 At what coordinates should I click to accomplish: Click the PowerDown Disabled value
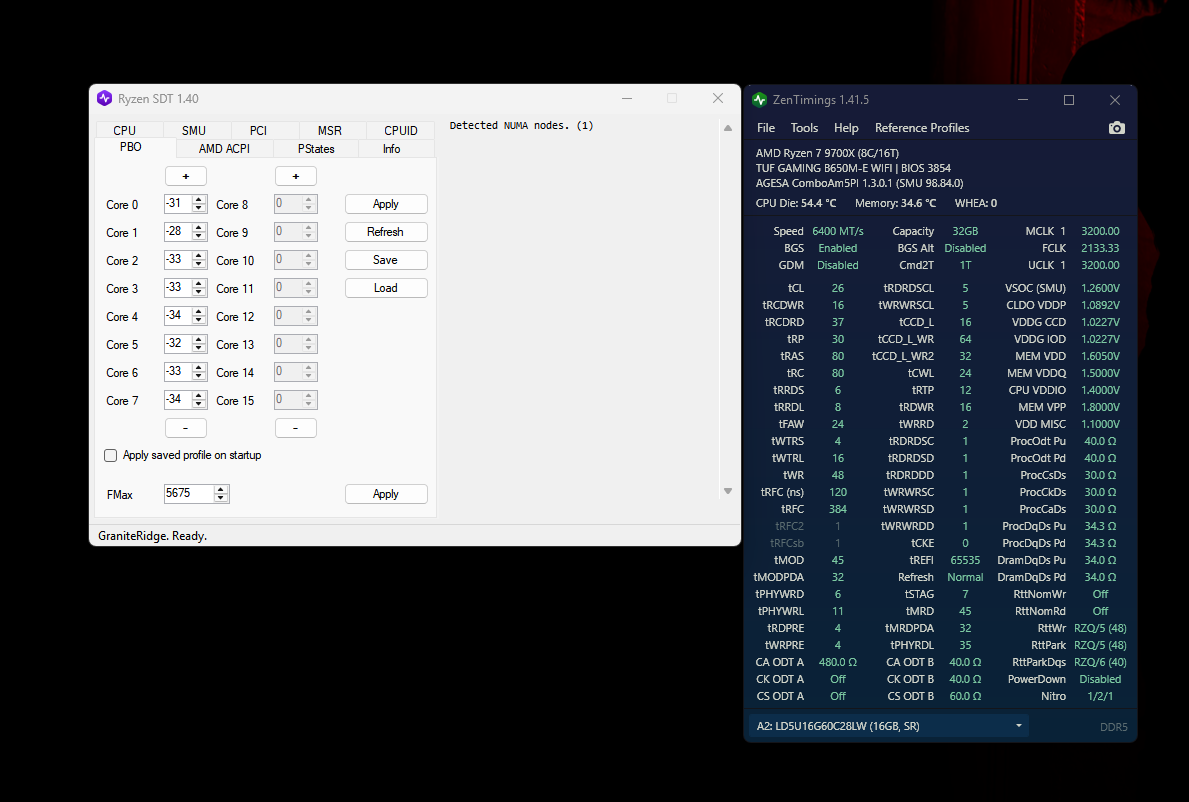coord(1100,679)
